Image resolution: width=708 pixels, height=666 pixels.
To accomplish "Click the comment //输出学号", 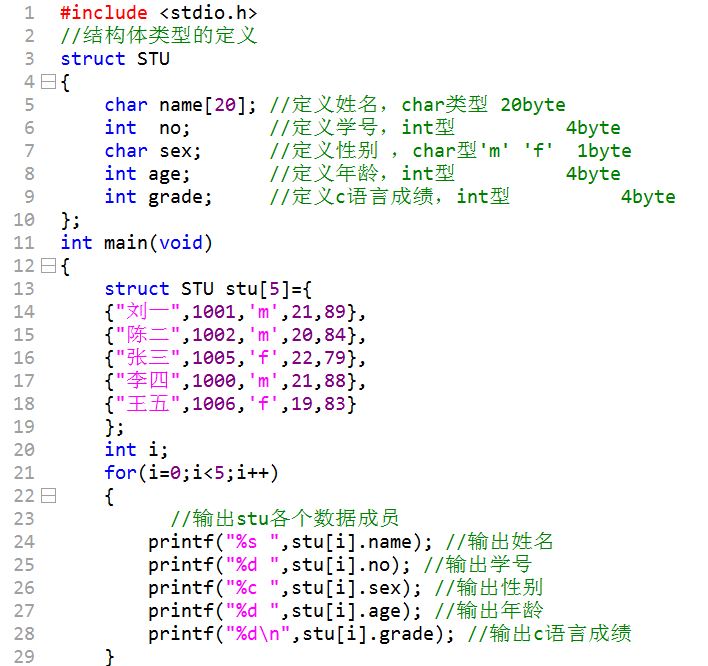I will (478, 564).
